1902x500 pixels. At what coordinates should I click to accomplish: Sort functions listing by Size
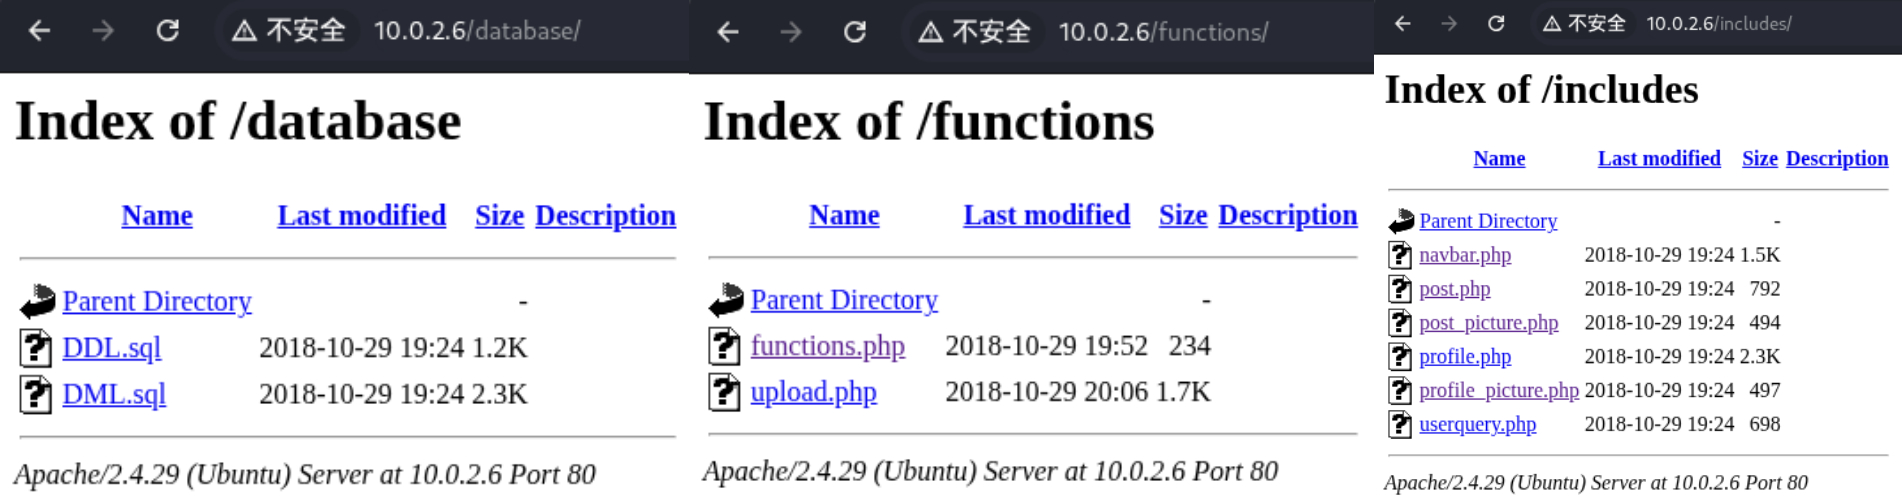(x=1183, y=215)
